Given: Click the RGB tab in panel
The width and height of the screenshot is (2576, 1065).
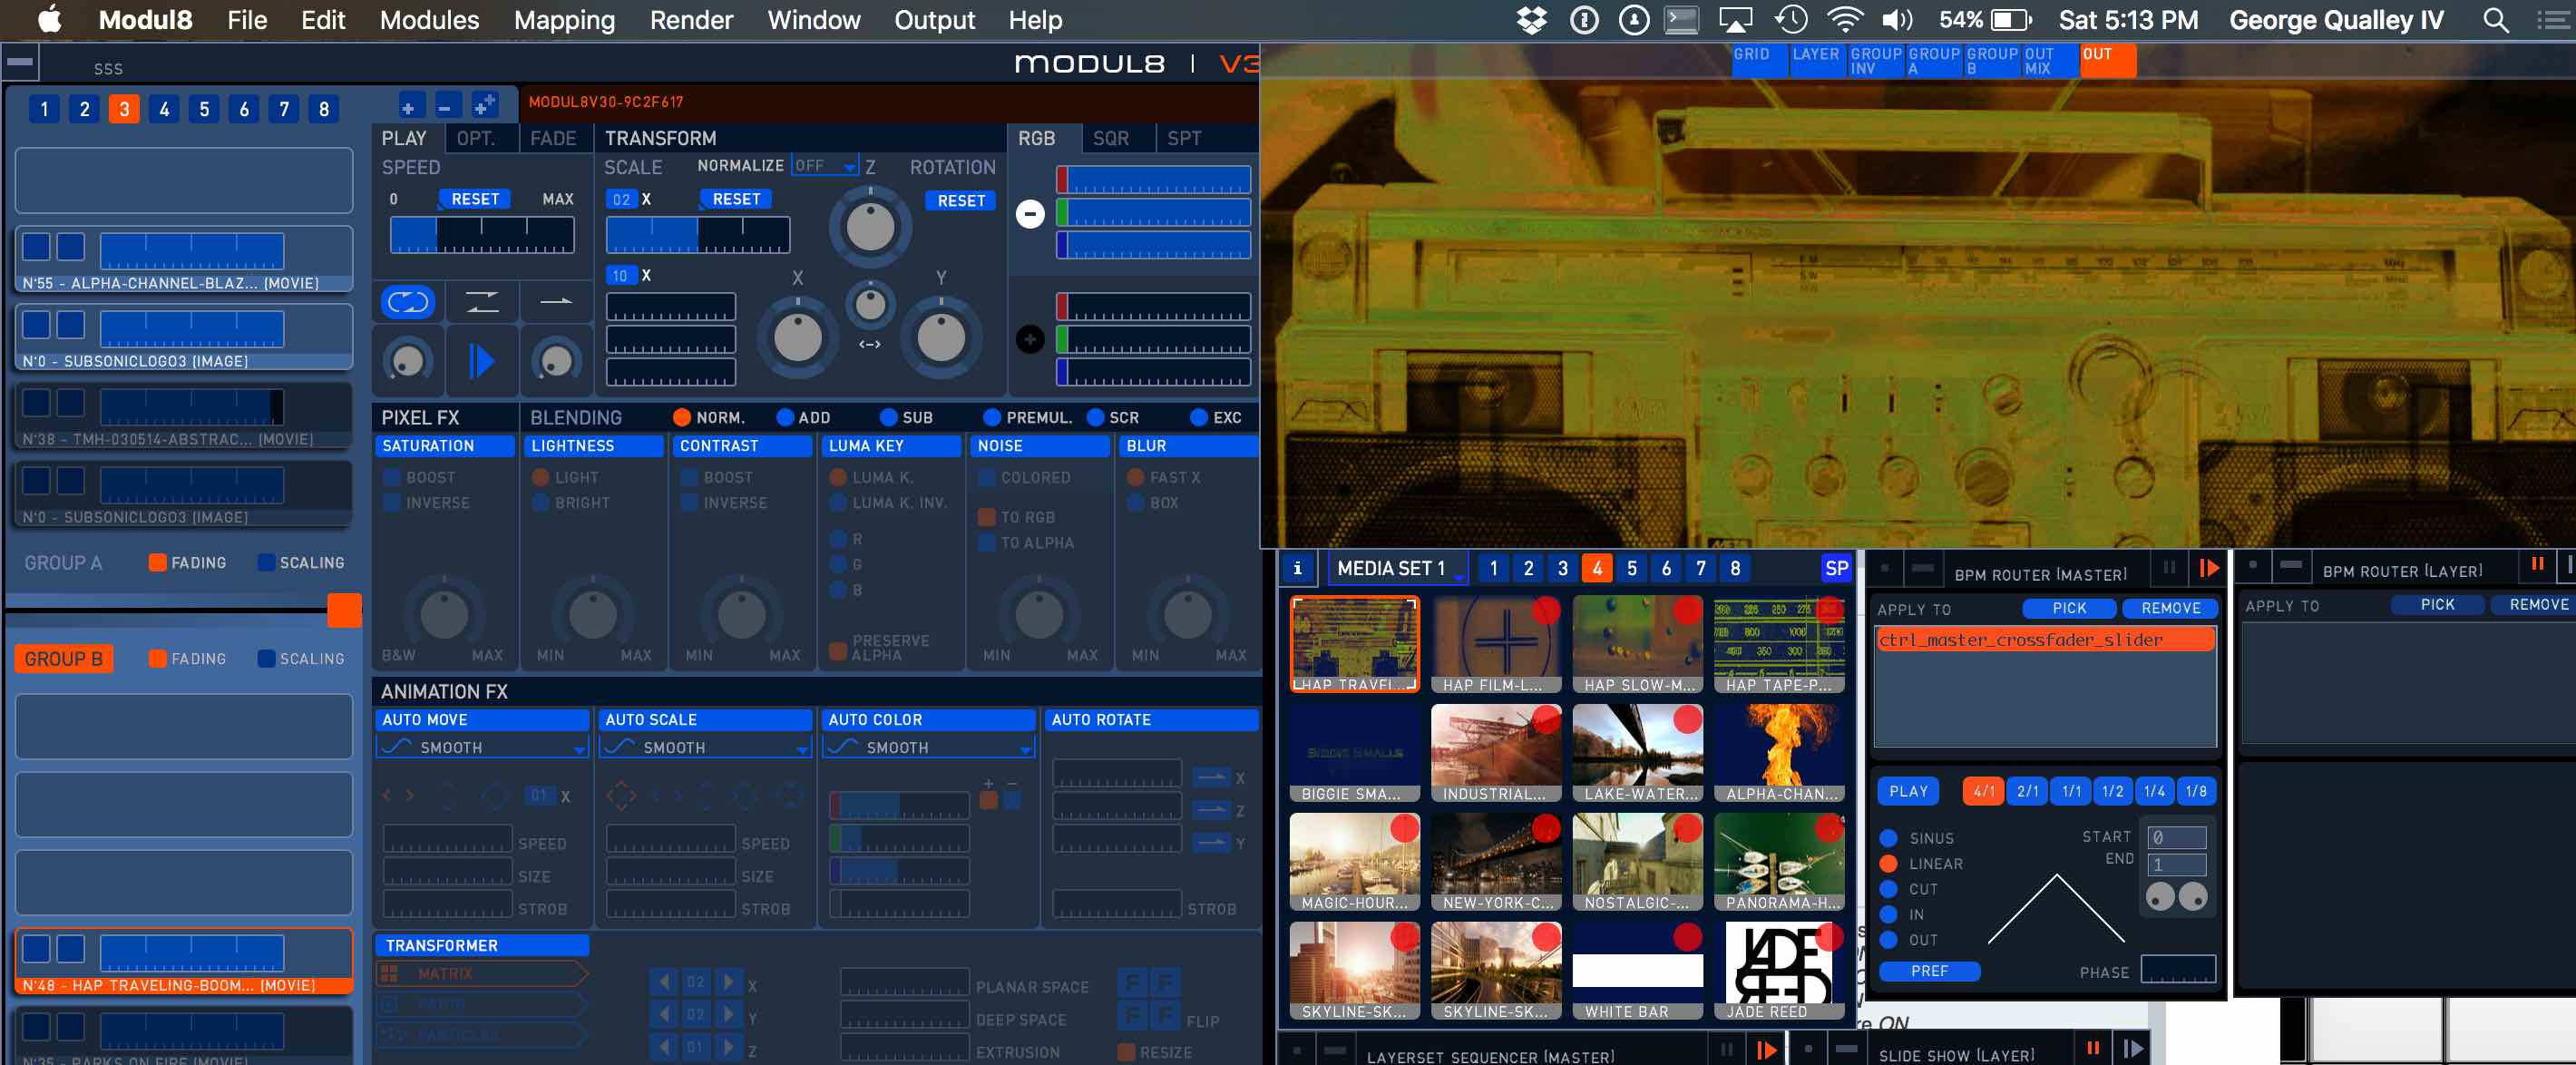Looking at the screenshot, I should pos(1041,136).
